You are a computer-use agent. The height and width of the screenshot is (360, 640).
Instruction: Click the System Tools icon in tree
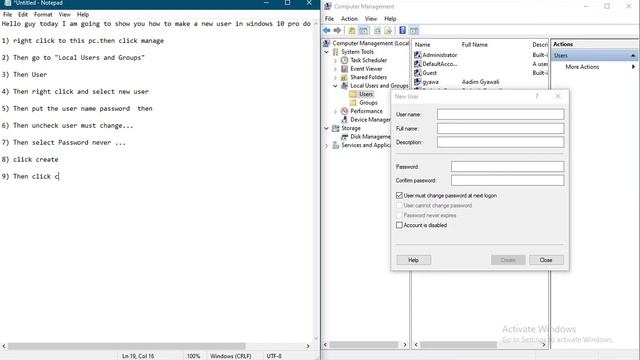point(336,52)
